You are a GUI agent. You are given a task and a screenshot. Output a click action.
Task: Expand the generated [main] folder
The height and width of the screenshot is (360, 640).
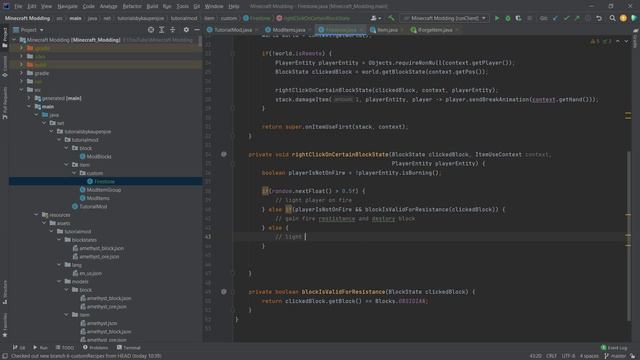pyautogui.click(x=29, y=98)
